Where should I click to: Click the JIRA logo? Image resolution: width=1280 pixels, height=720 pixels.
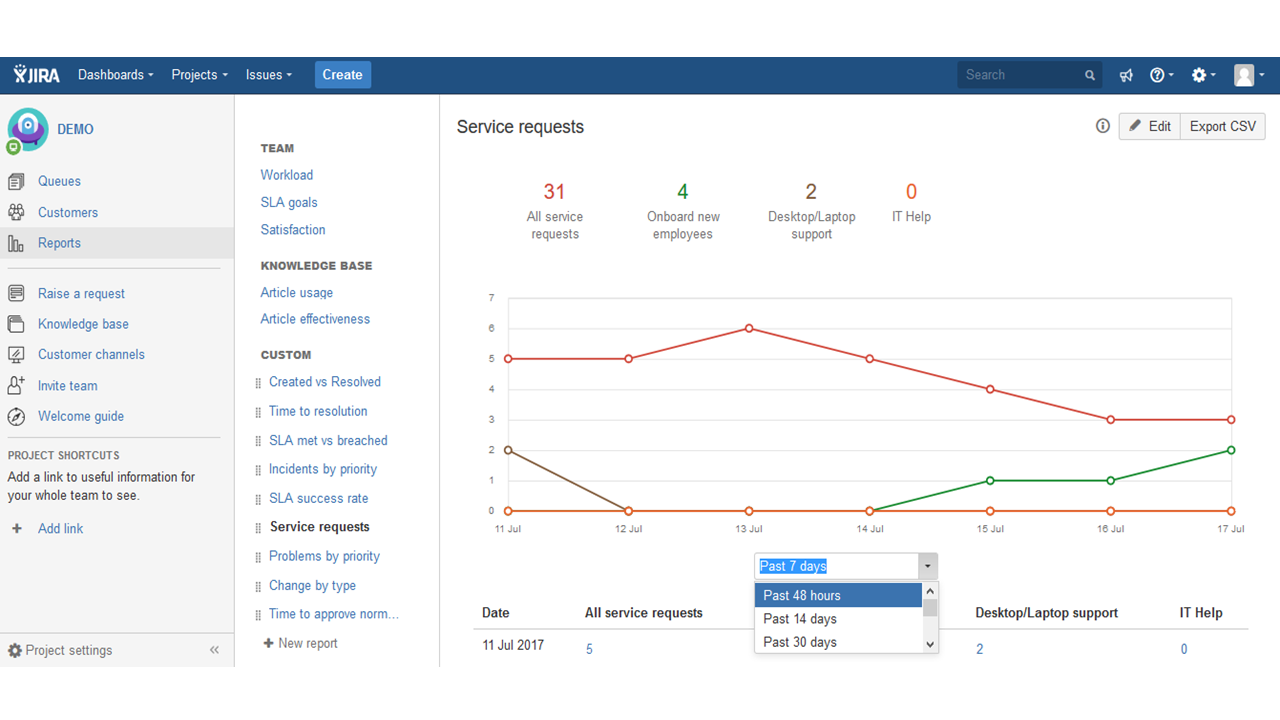coord(36,75)
